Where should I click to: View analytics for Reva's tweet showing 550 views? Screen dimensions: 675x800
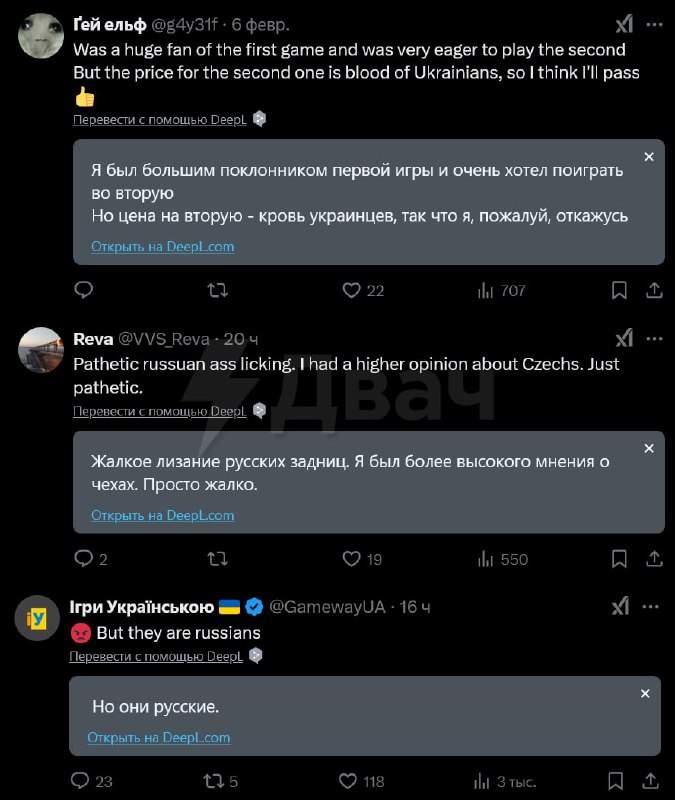tap(483, 559)
